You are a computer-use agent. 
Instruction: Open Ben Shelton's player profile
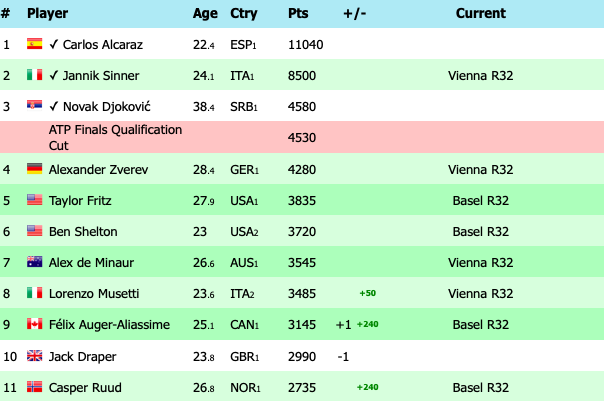[83, 231]
